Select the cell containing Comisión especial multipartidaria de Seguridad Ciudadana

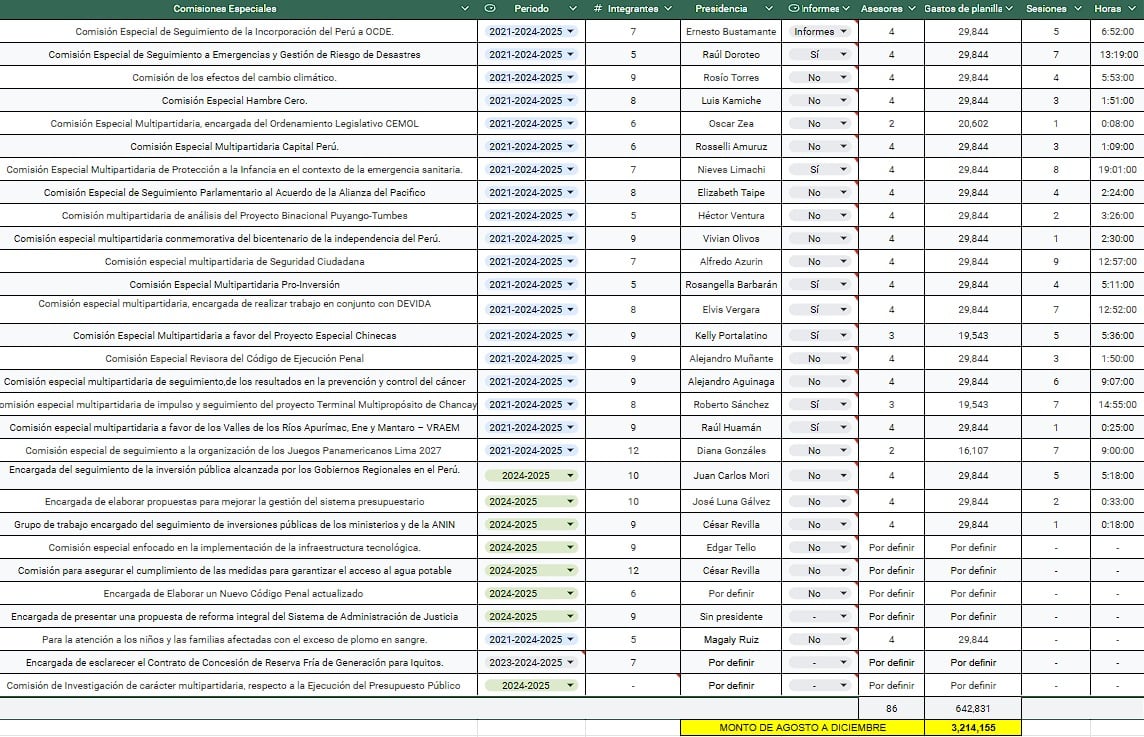tap(235, 262)
